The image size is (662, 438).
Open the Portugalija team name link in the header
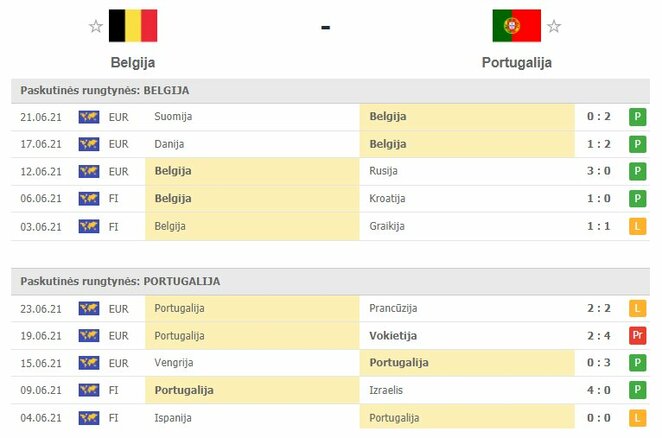click(517, 63)
